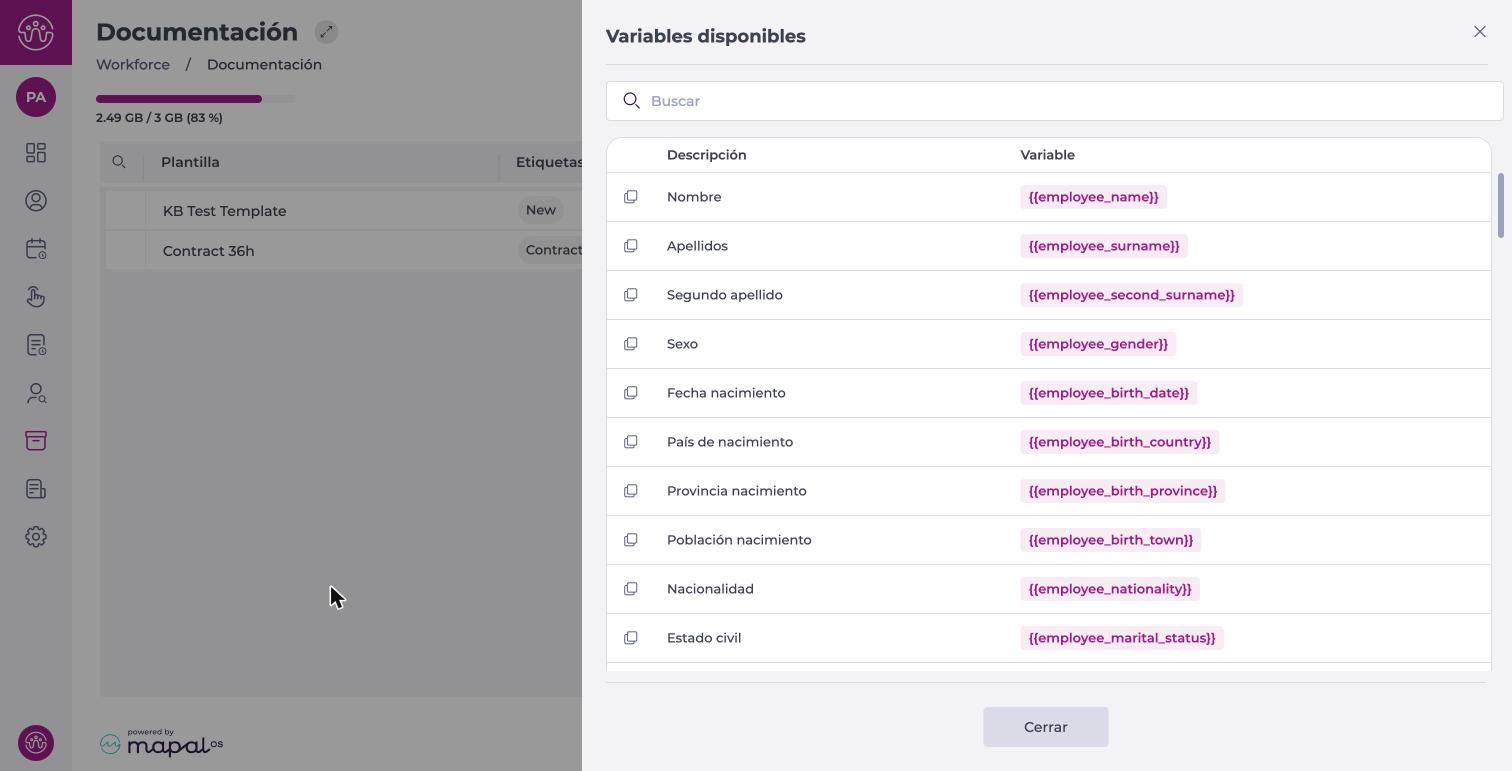Viewport: 1512px width, 771px height.
Task: Close the Variables disponibles panel with X
Action: click(1480, 32)
